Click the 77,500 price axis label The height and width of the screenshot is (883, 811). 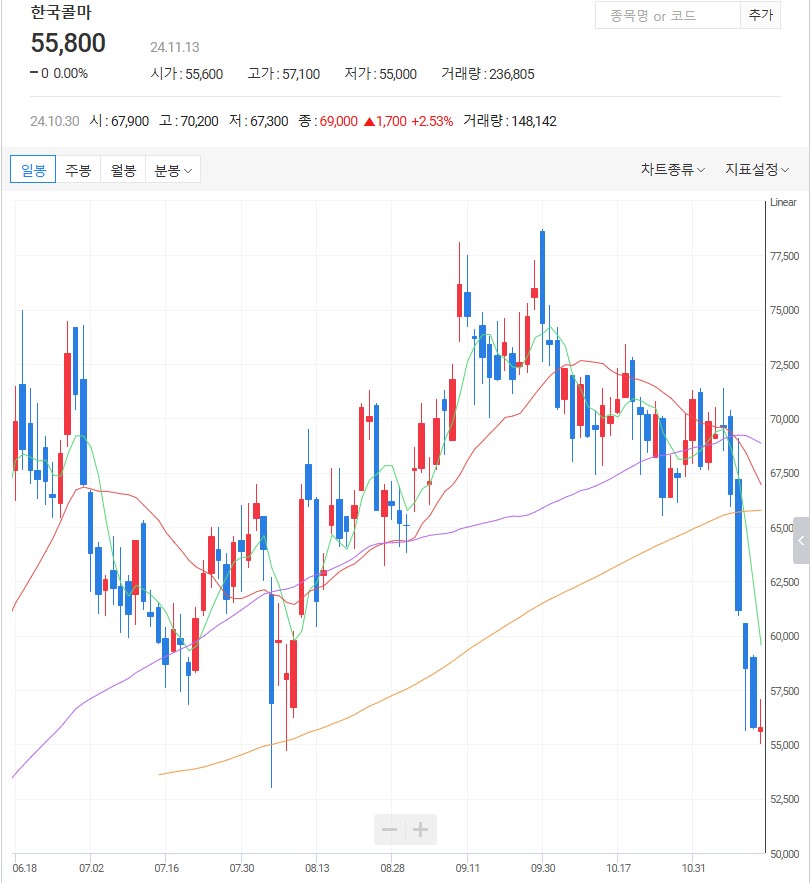point(783,256)
